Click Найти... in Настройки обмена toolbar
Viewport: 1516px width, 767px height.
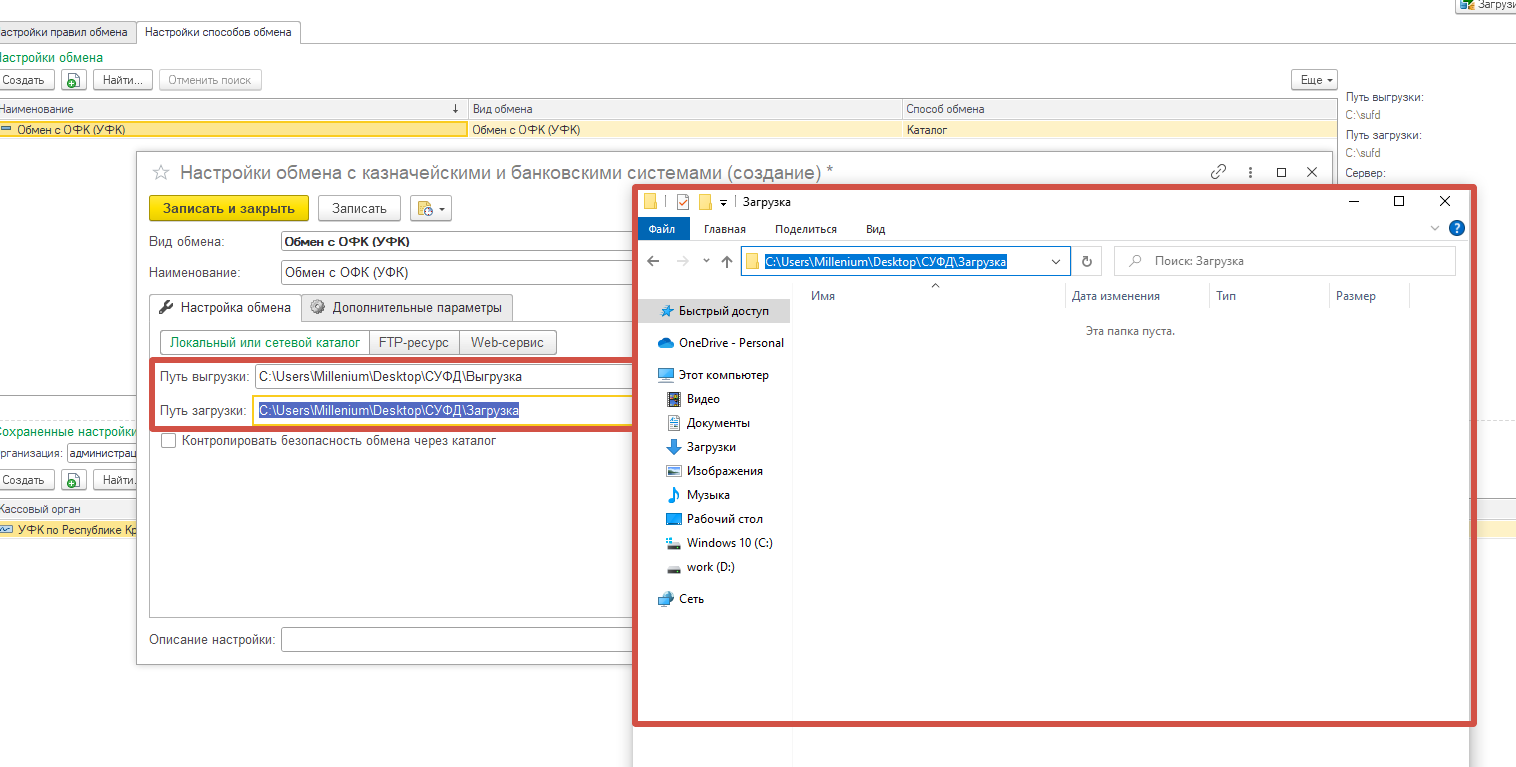pyautogui.click(x=123, y=80)
